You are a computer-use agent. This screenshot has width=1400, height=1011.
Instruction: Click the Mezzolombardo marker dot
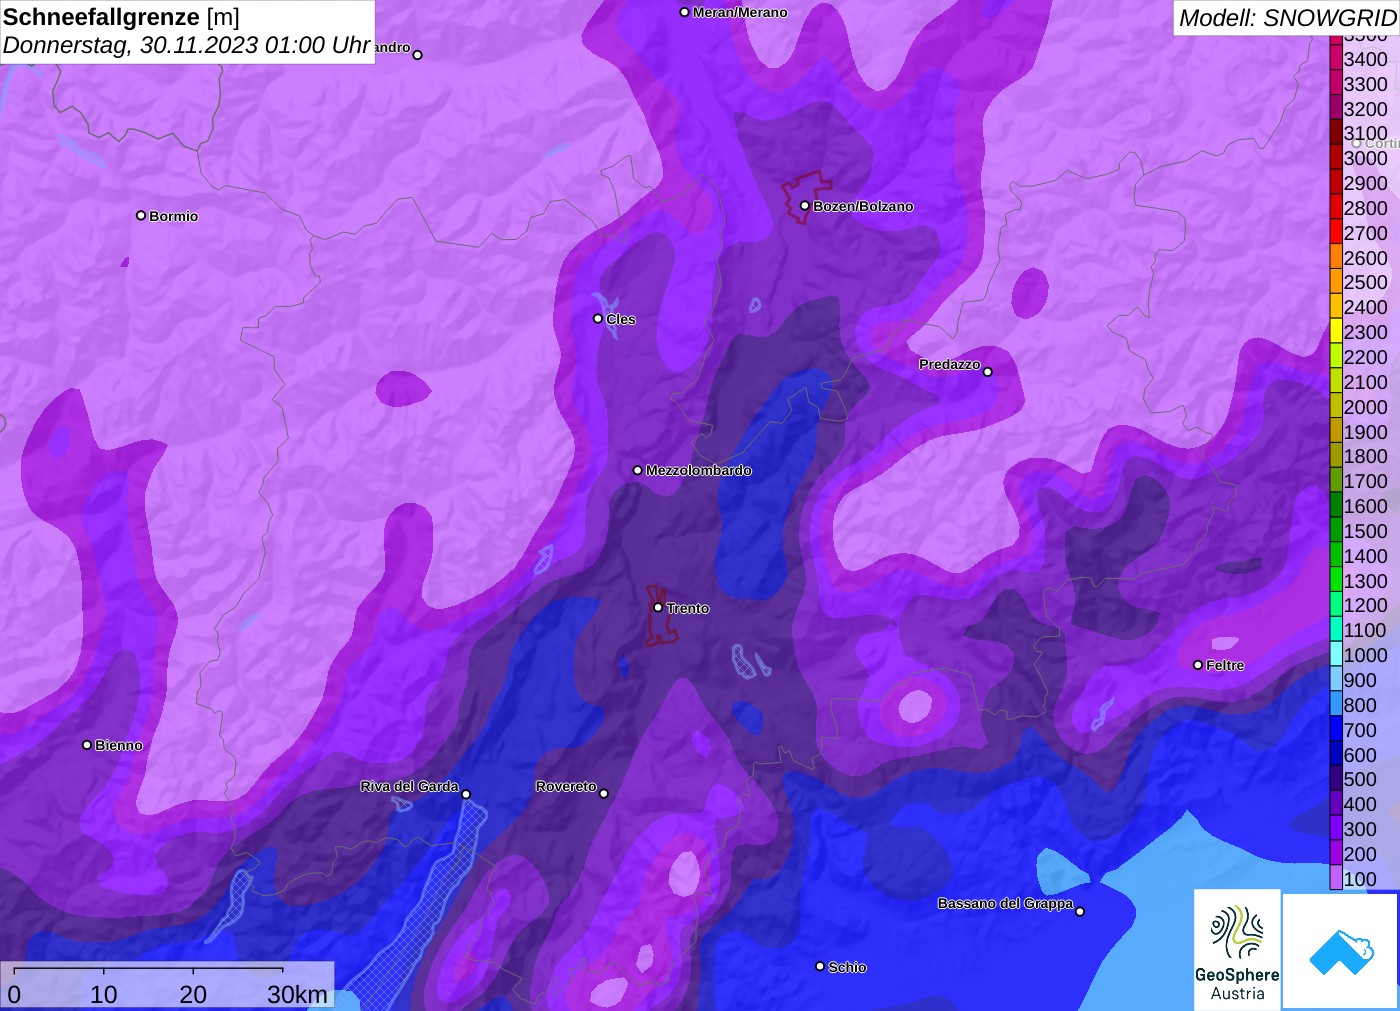[638, 470]
